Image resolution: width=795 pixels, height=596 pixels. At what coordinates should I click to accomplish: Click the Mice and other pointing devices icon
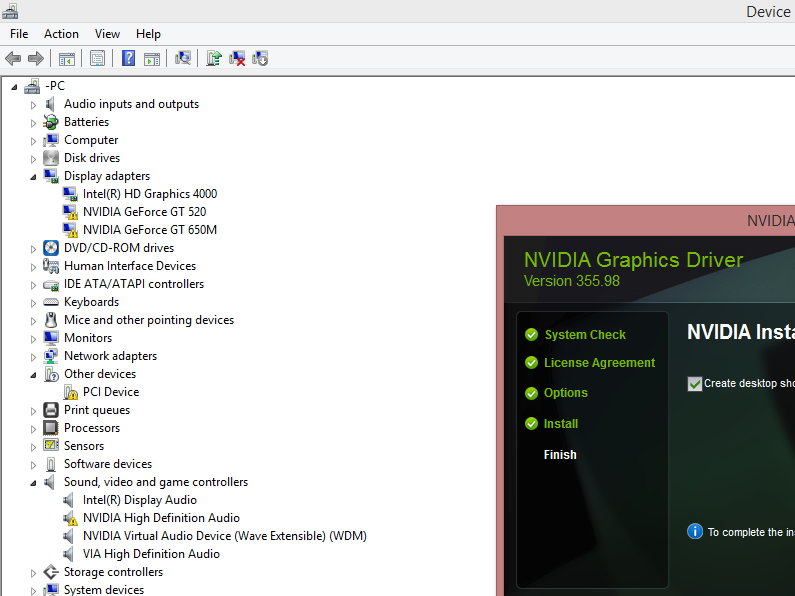(51, 320)
